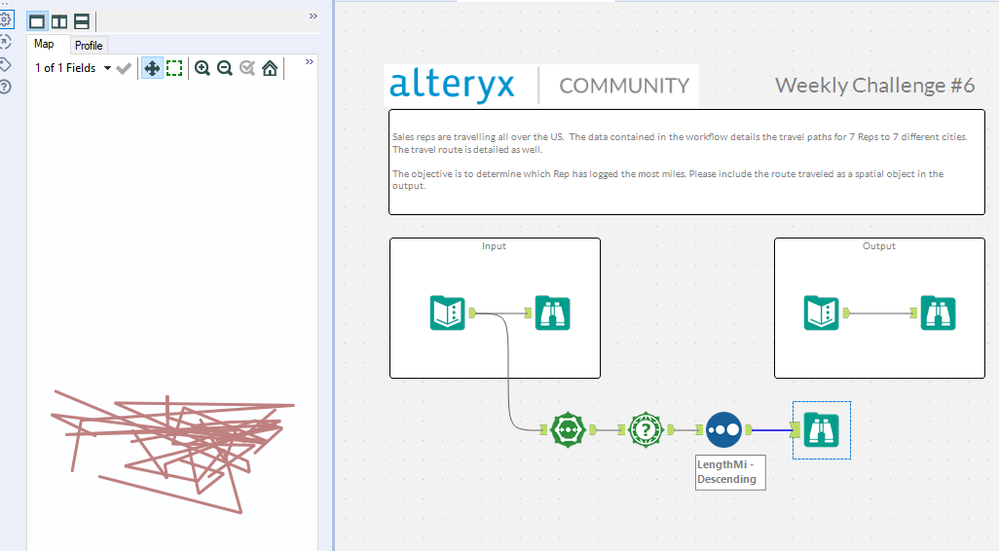Select the green Spatial Info tool
Image resolution: width=999 pixels, height=551 pixels.
coord(645,430)
